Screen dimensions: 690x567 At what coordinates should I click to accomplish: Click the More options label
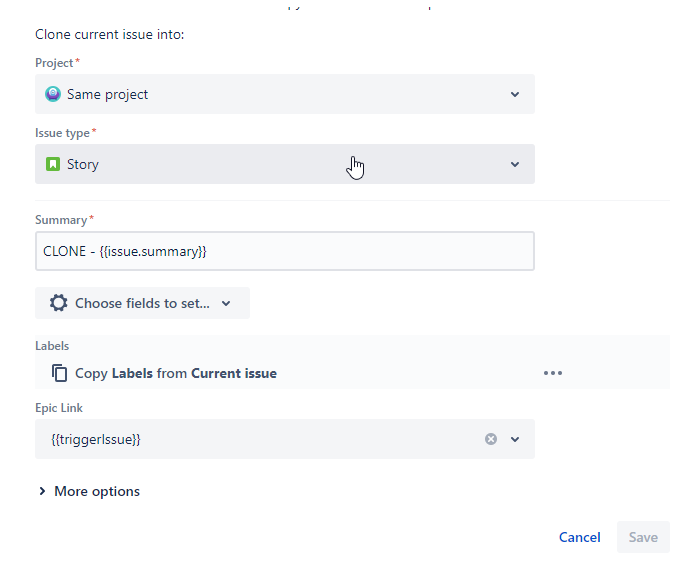click(97, 491)
